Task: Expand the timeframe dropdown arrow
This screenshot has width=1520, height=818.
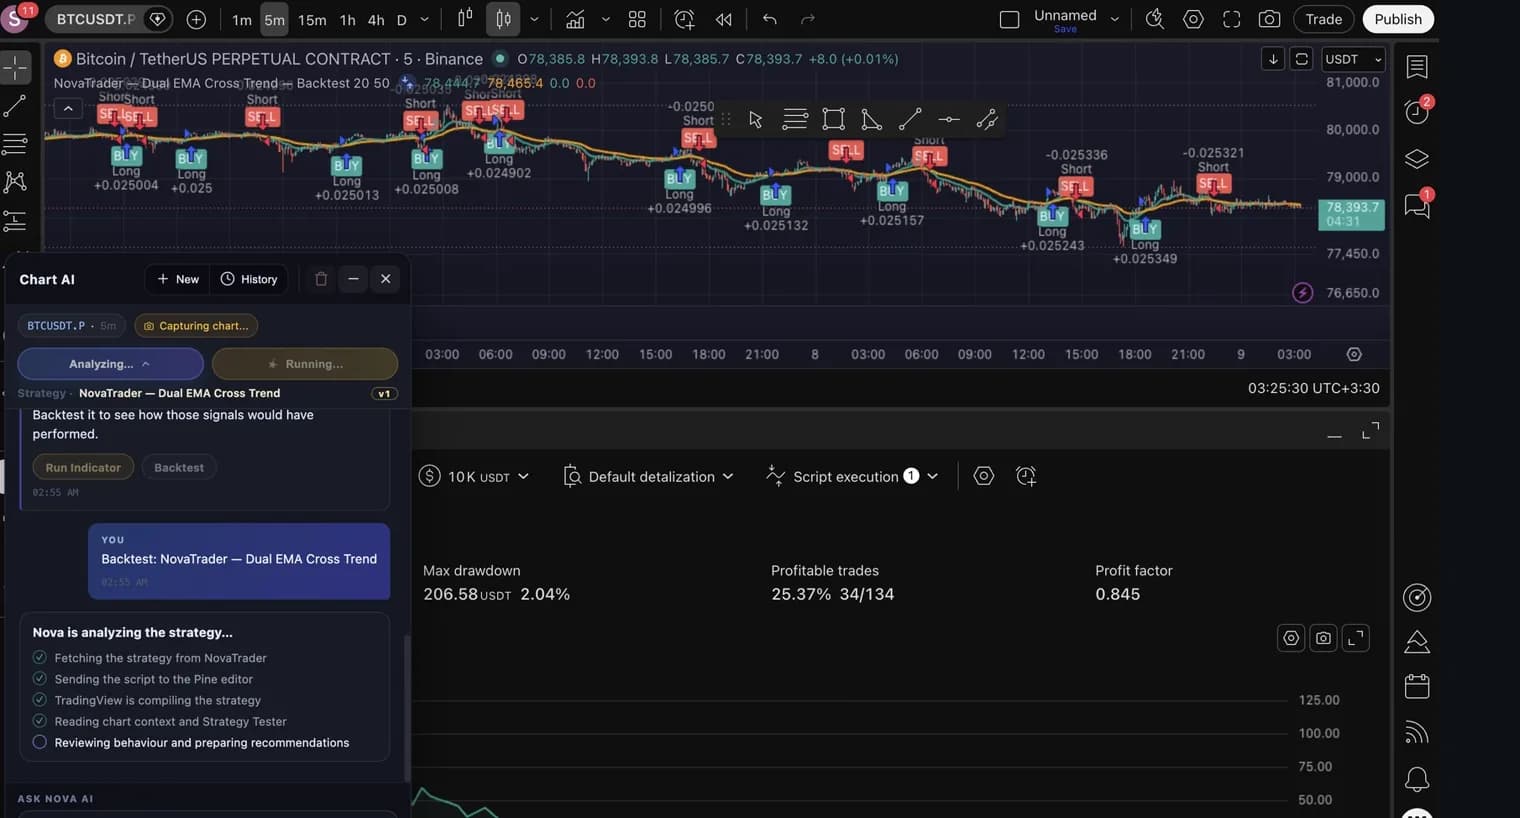Action: click(424, 19)
